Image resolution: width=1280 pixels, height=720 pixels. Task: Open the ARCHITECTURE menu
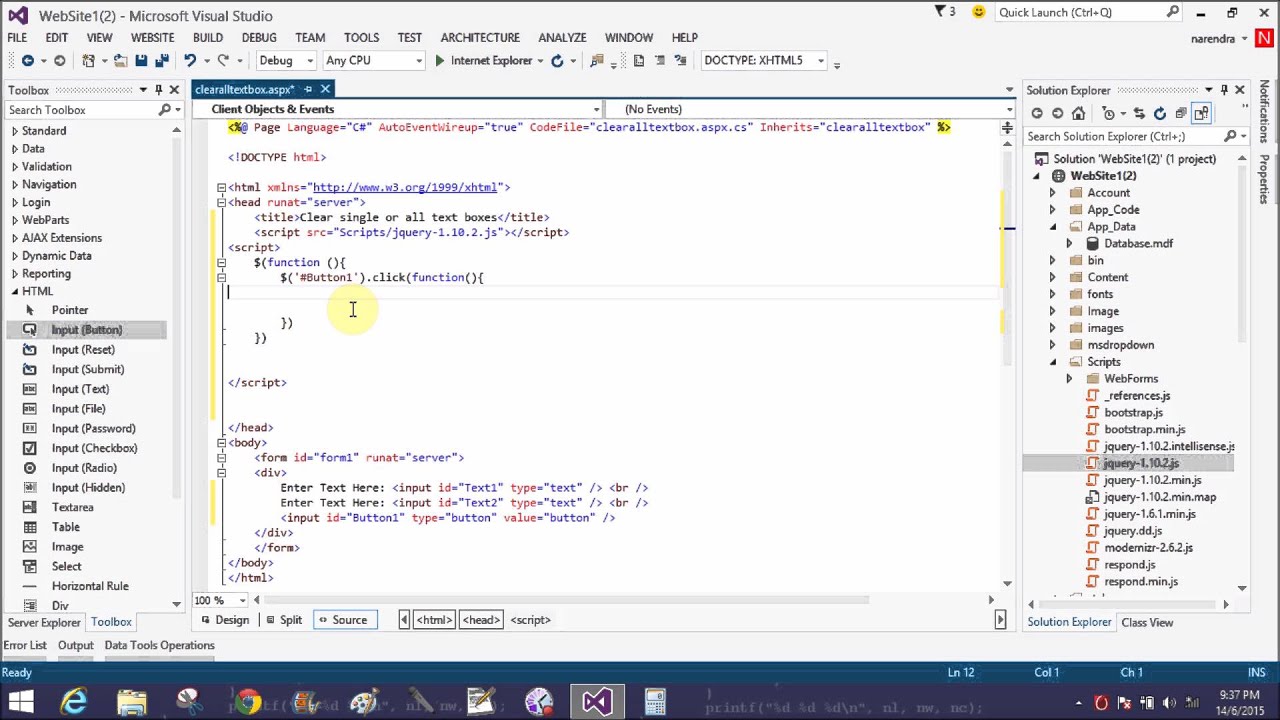coord(480,37)
